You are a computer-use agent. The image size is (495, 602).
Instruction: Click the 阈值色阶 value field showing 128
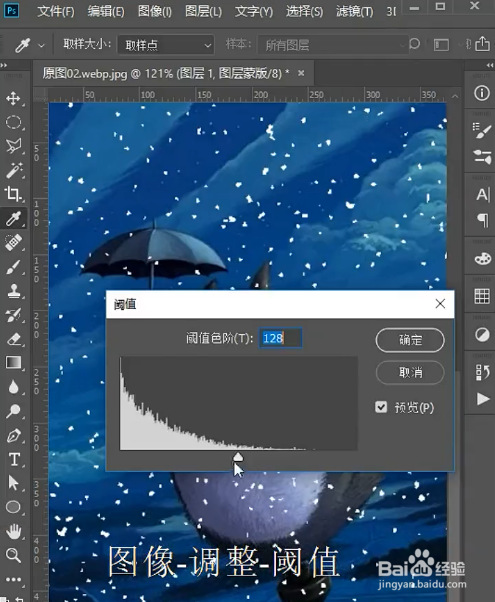280,338
